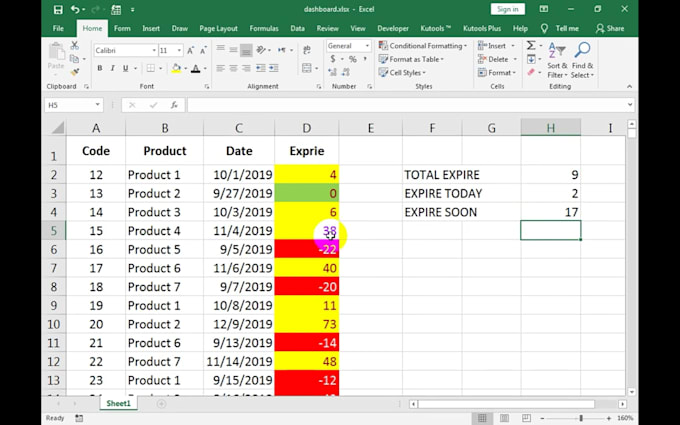Open Find & Select menu
680x425 pixels.
point(582,60)
